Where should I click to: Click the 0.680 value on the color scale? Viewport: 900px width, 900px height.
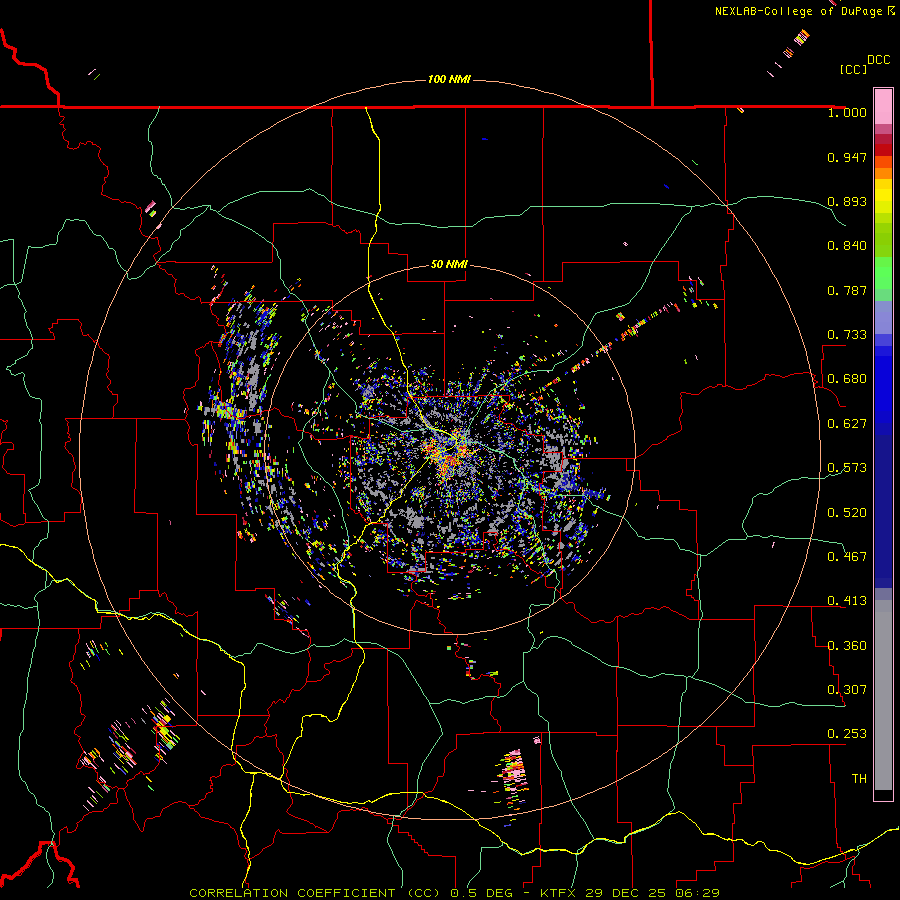(847, 379)
